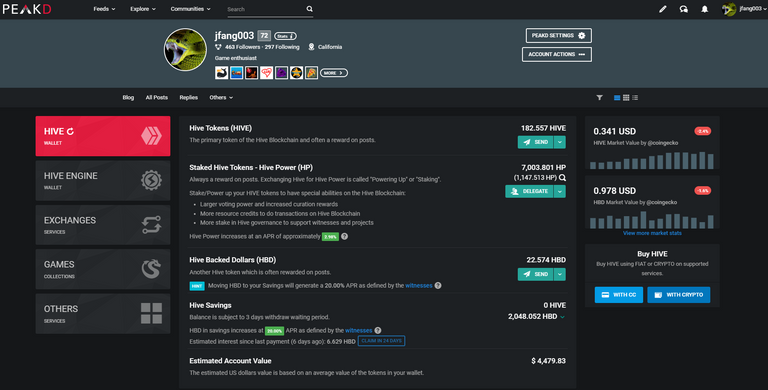Open PeakD Settings
The image size is (768, 390).
coord(559,35)
